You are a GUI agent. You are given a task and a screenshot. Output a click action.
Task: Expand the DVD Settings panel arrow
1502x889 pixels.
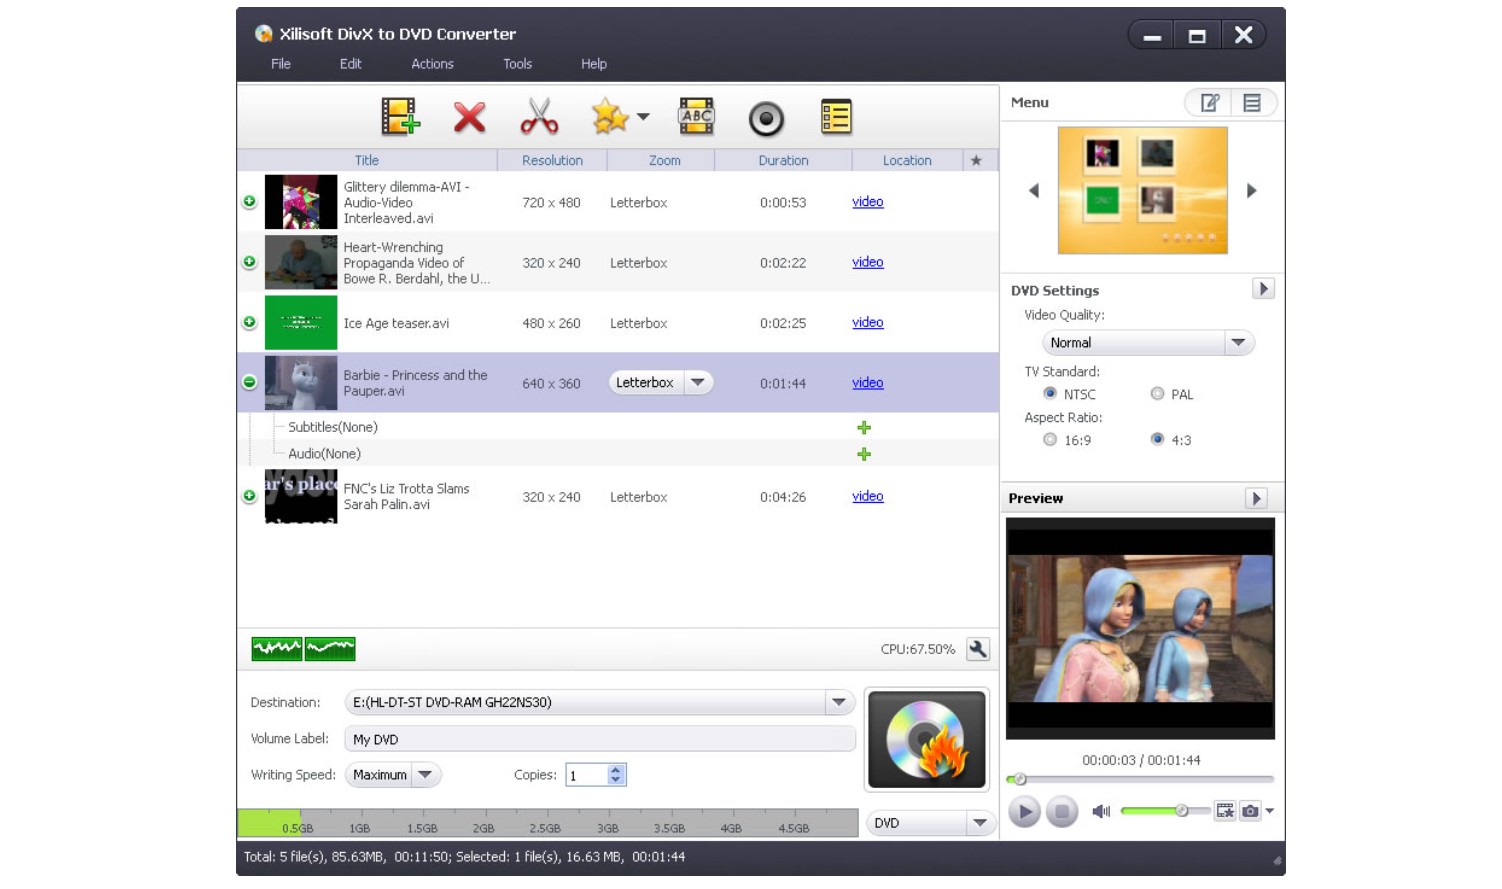[1263, 289]
